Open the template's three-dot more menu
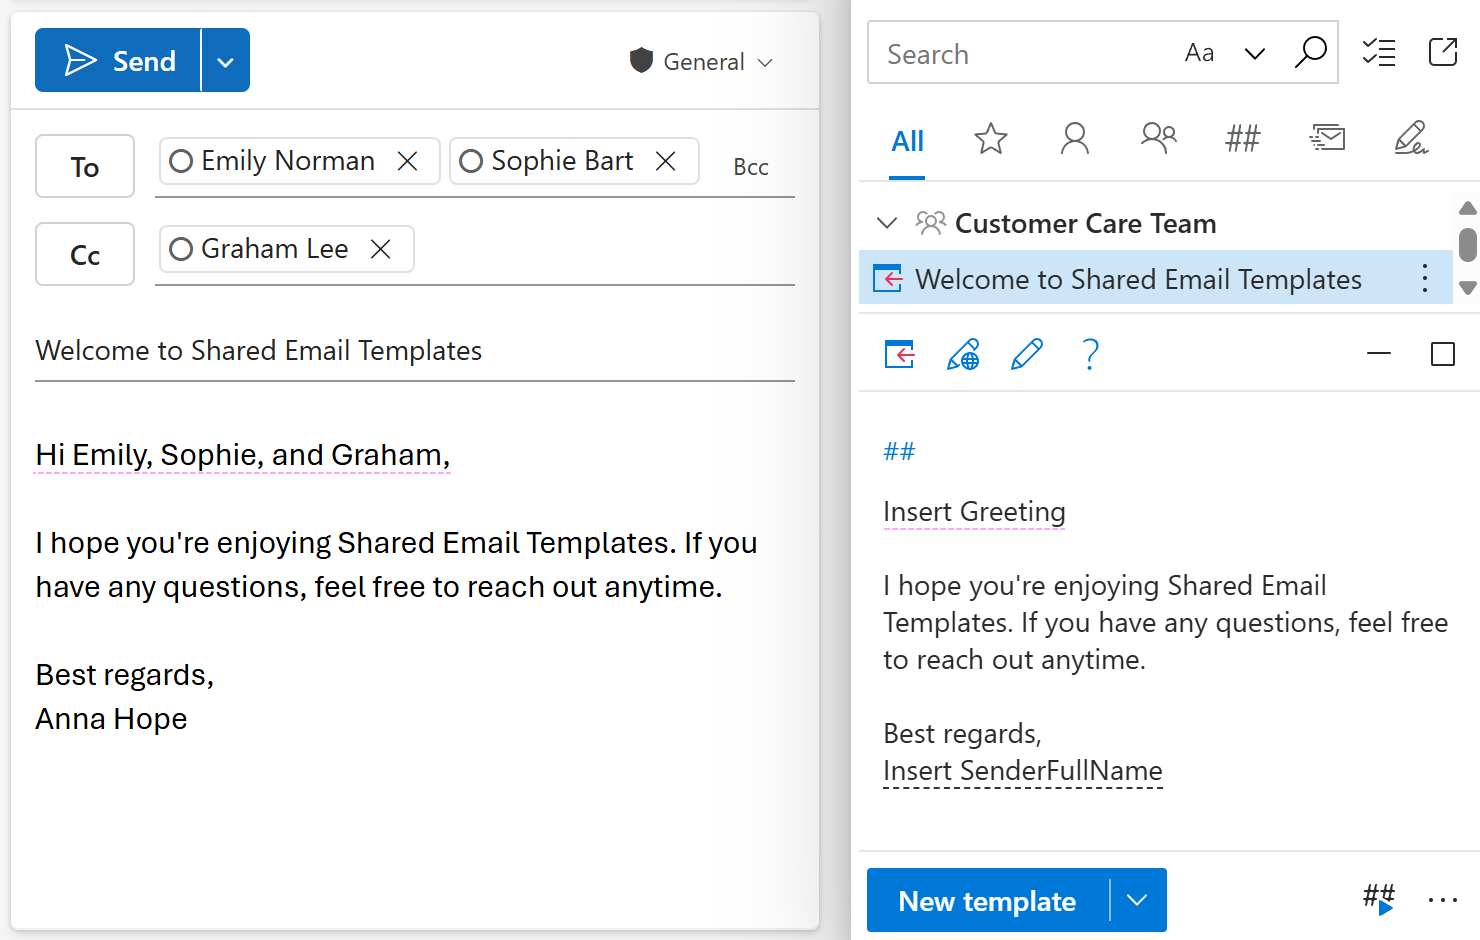The image size is (1480, 940). point(1425,278)
